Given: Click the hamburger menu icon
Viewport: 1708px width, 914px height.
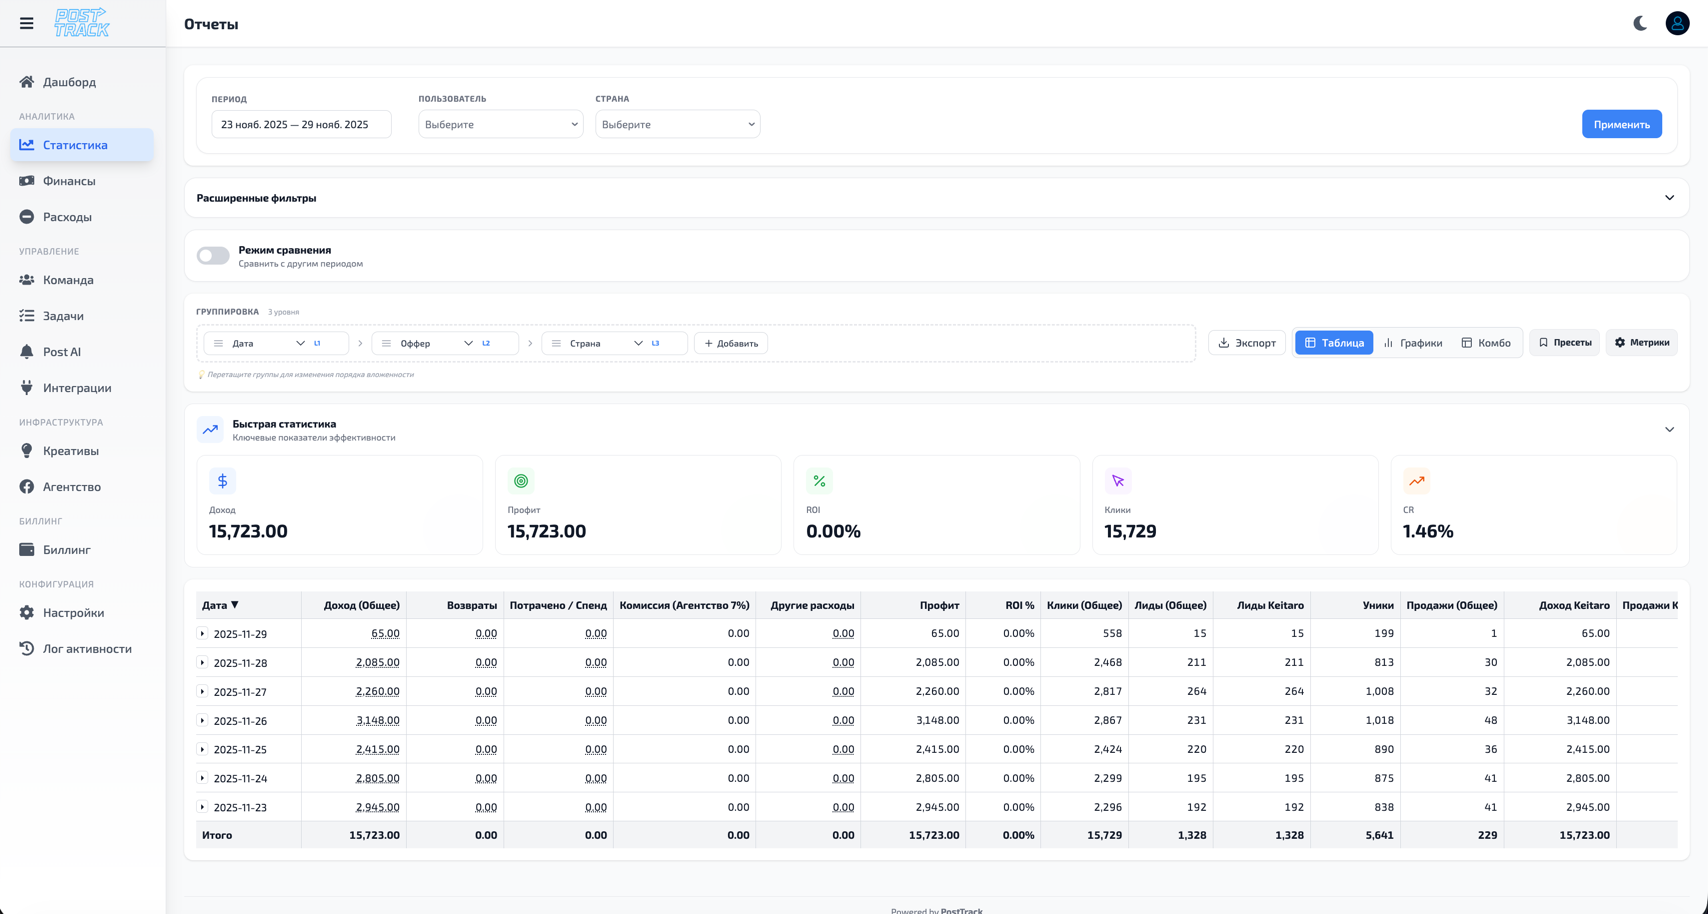Looking at the screenshot, I should tap(27, 23).
